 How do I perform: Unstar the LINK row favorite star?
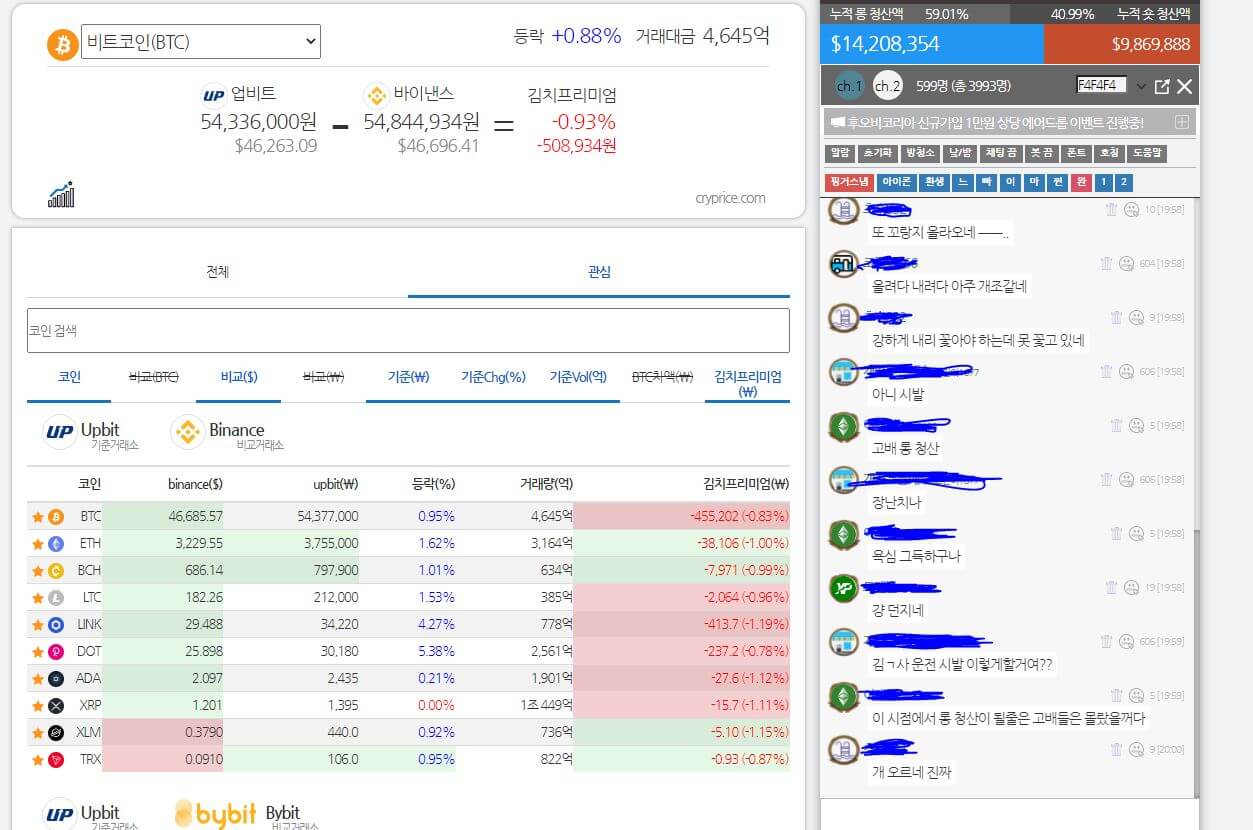click(x=38, y=625)
